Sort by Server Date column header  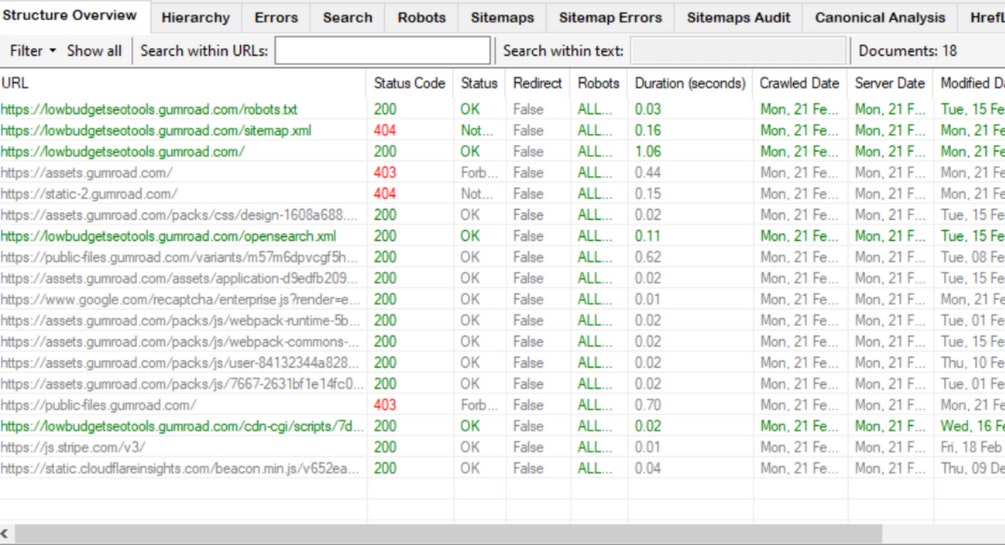[890, 83]
